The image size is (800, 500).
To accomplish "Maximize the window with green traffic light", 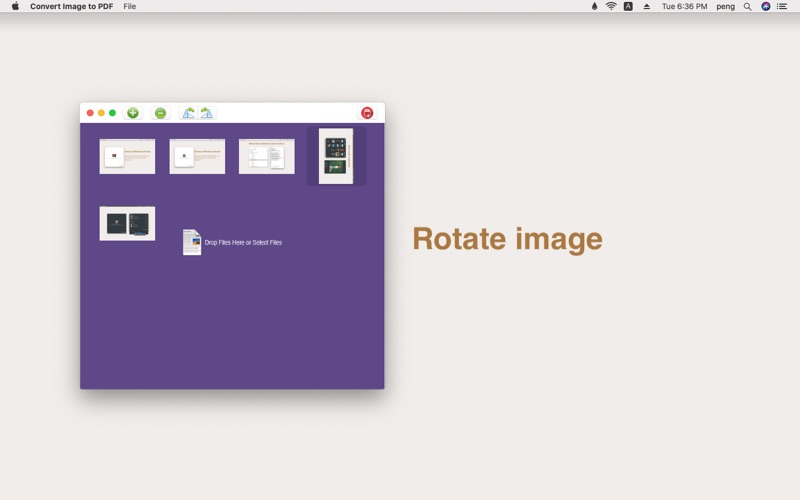I will 112,113.
